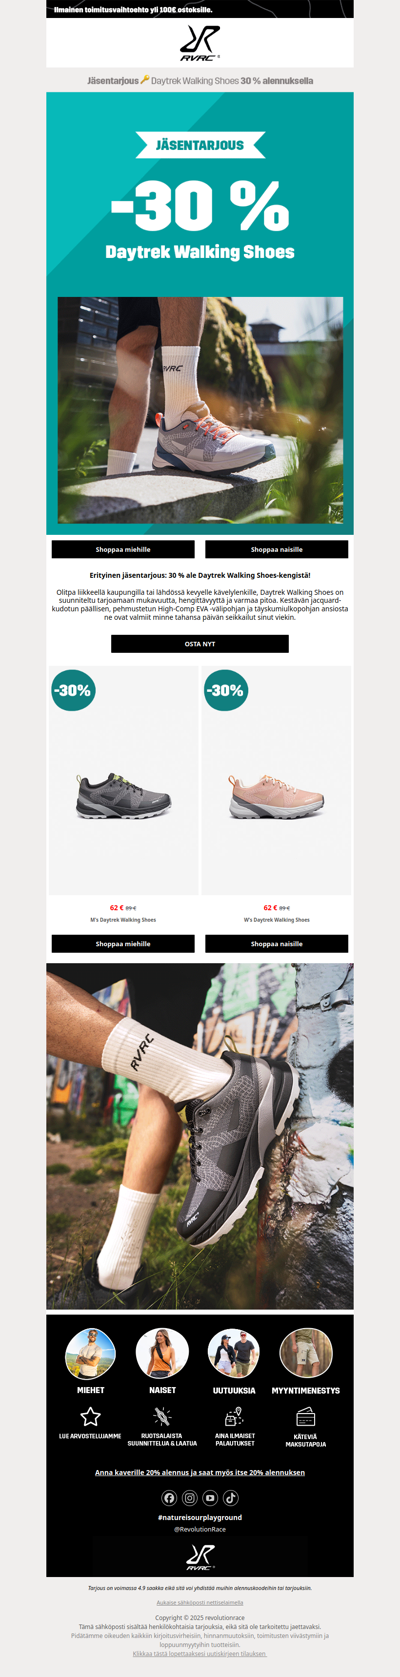
Task: Click Shoppaa naisille under pink shoe
Action: click(x=277, y=943)
